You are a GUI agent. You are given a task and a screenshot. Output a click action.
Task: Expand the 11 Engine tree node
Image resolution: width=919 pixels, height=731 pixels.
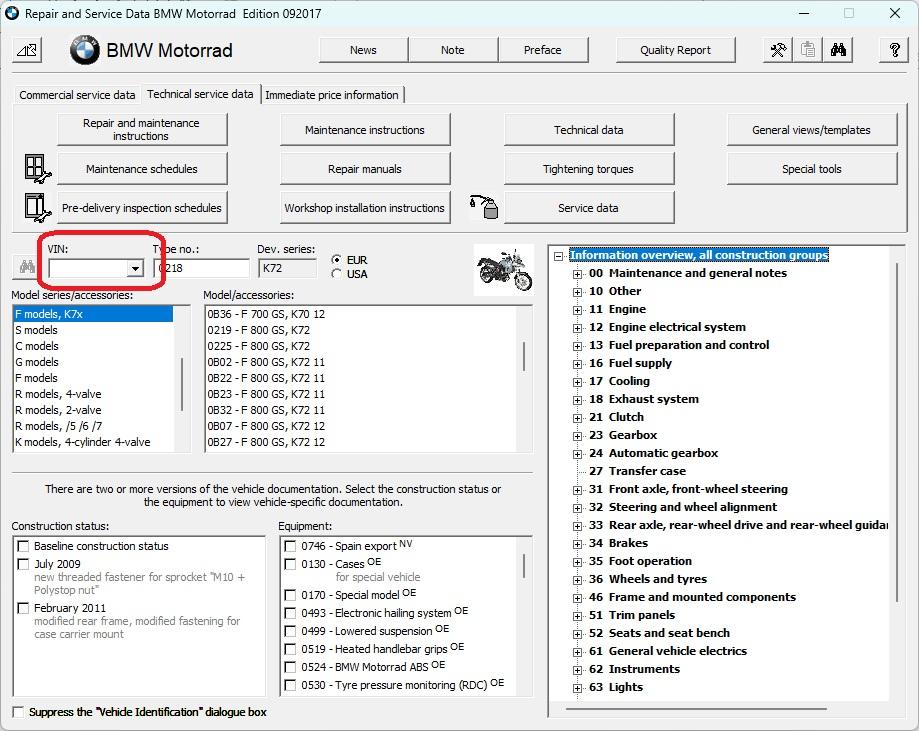[x=577, y=310]
